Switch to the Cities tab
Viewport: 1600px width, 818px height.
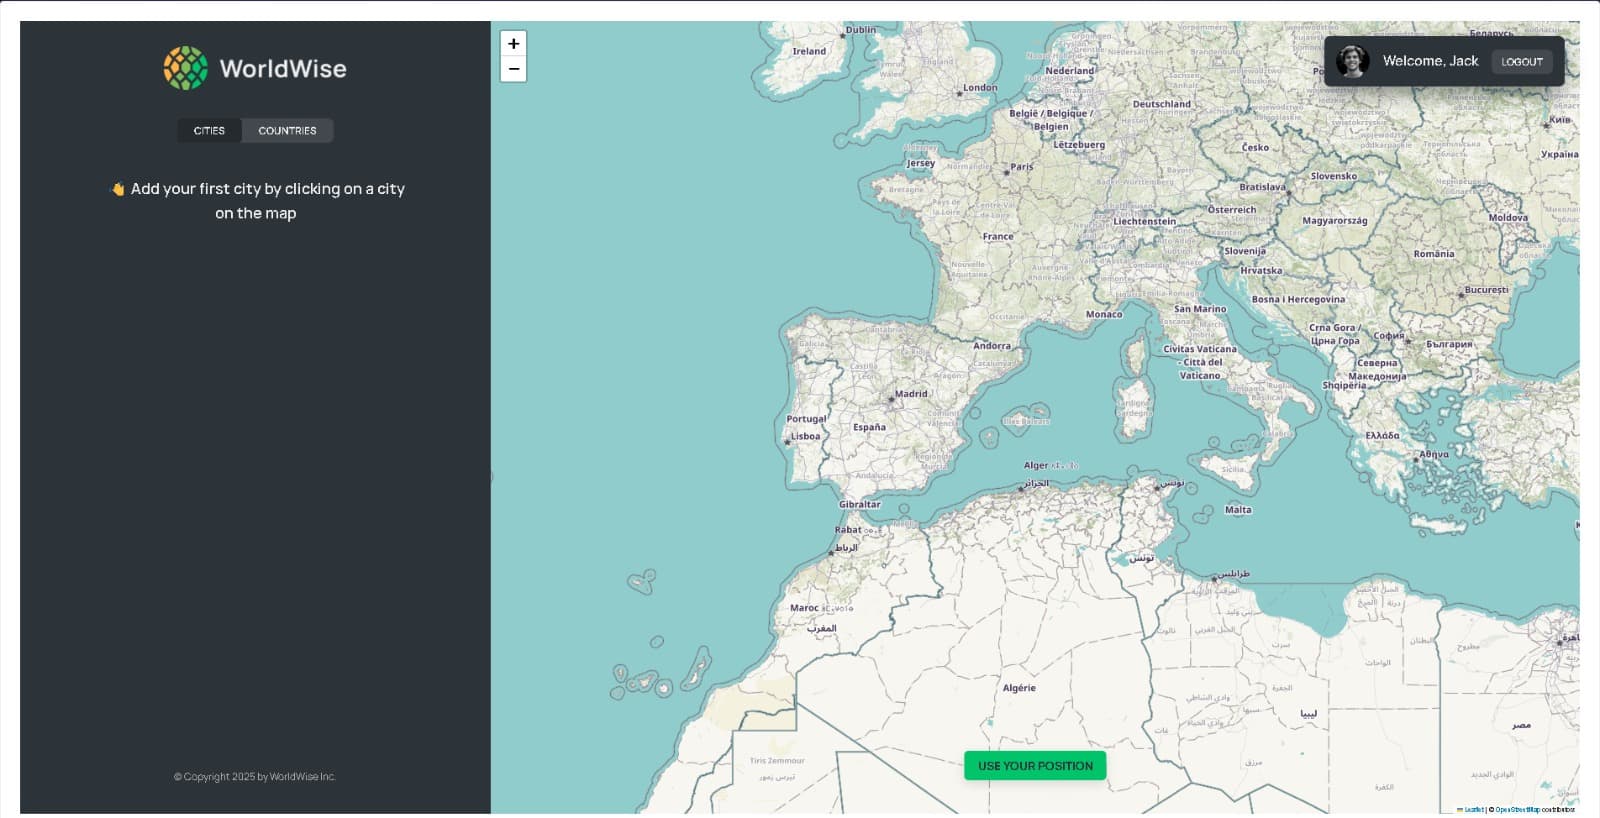(x=209, y=131)
